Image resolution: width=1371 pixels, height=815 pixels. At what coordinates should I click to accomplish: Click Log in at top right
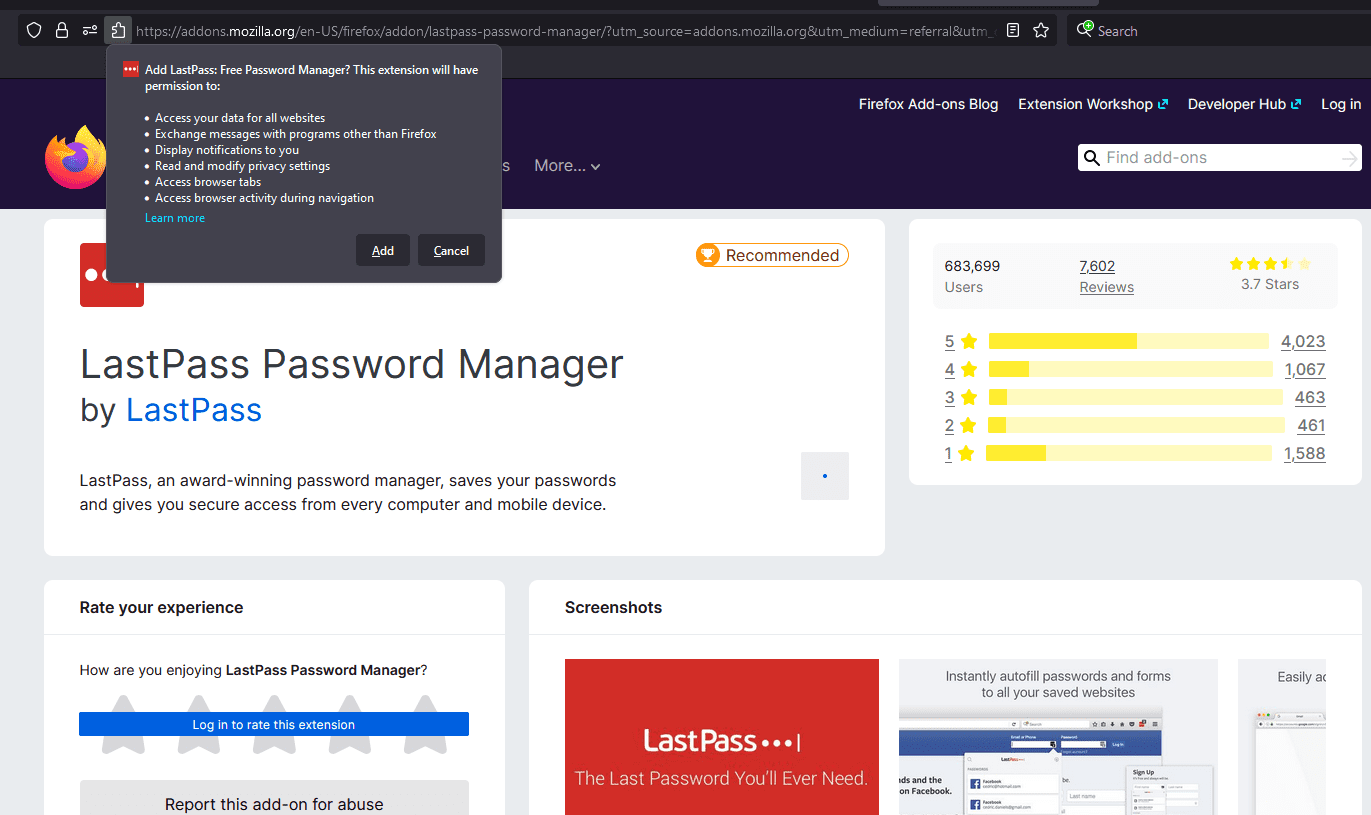tap(1341, 104)
